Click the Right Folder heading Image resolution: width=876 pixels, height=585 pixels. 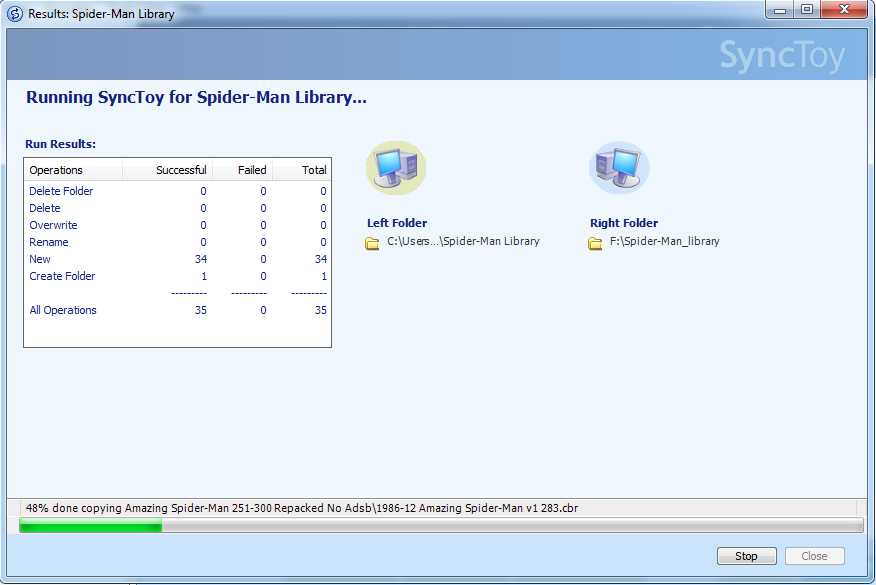624,223
